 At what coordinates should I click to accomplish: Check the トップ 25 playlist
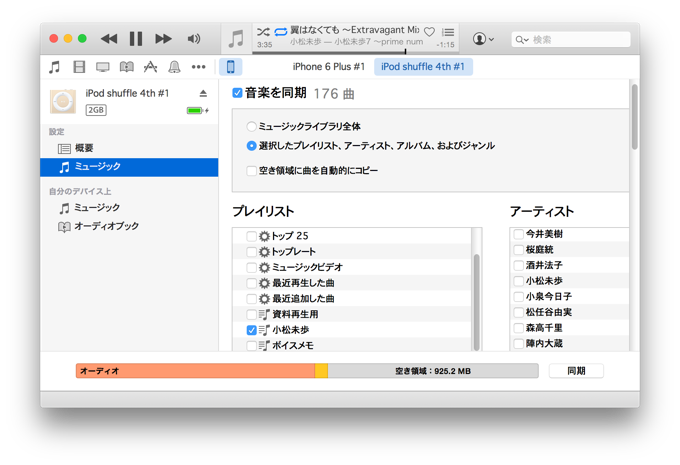click(251, 236)
